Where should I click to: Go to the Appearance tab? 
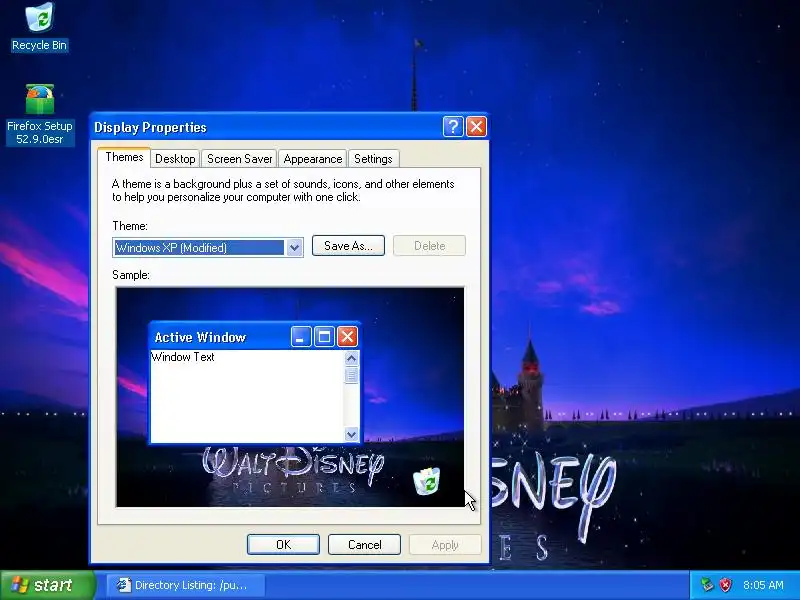[313, 159]
